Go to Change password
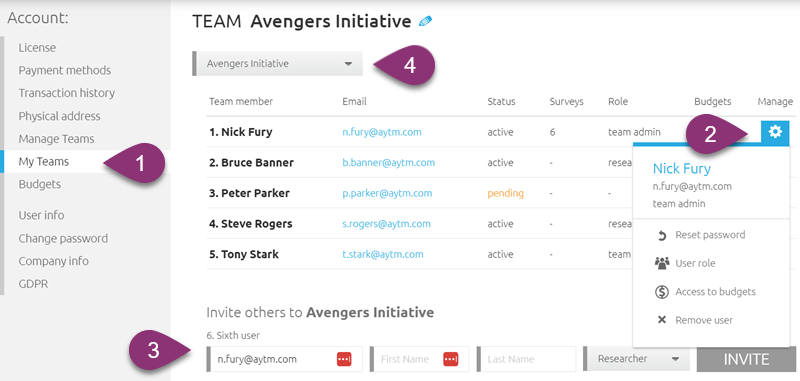Image resolution: width=800 pixels, height=381 pixels. [63, 238]
